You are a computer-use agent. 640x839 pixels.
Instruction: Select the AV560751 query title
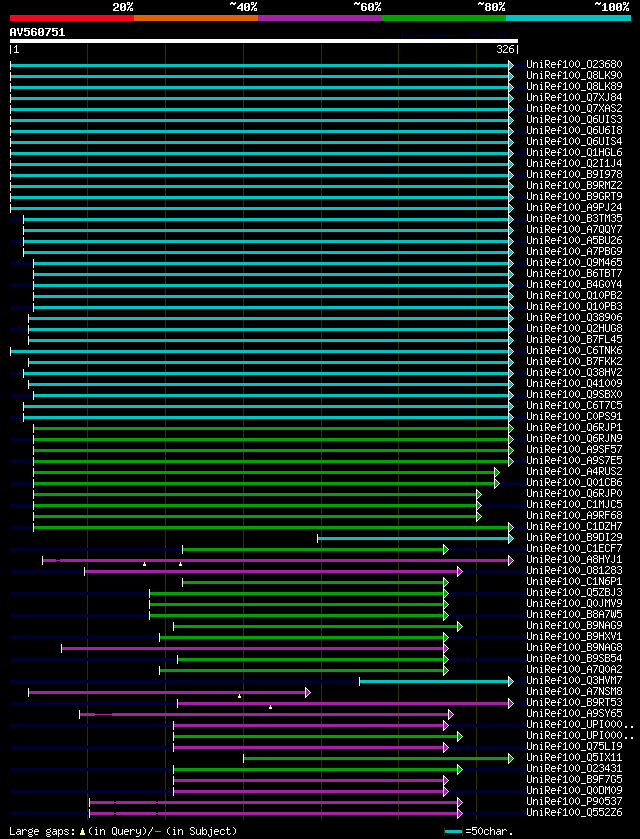pos(37,32)
